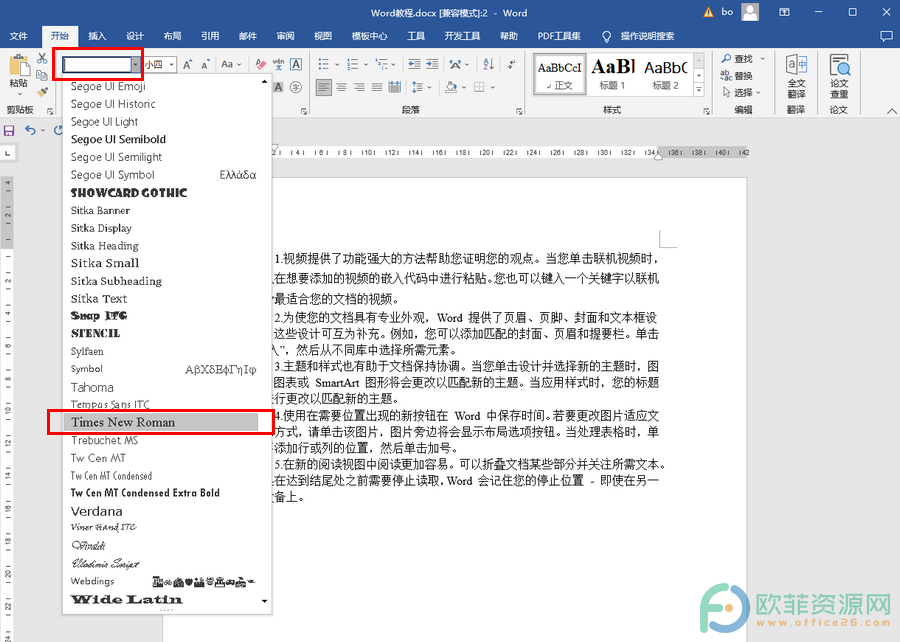Increase paragraph indent
The height and width of the screenshot is (642, 900).
432,64
